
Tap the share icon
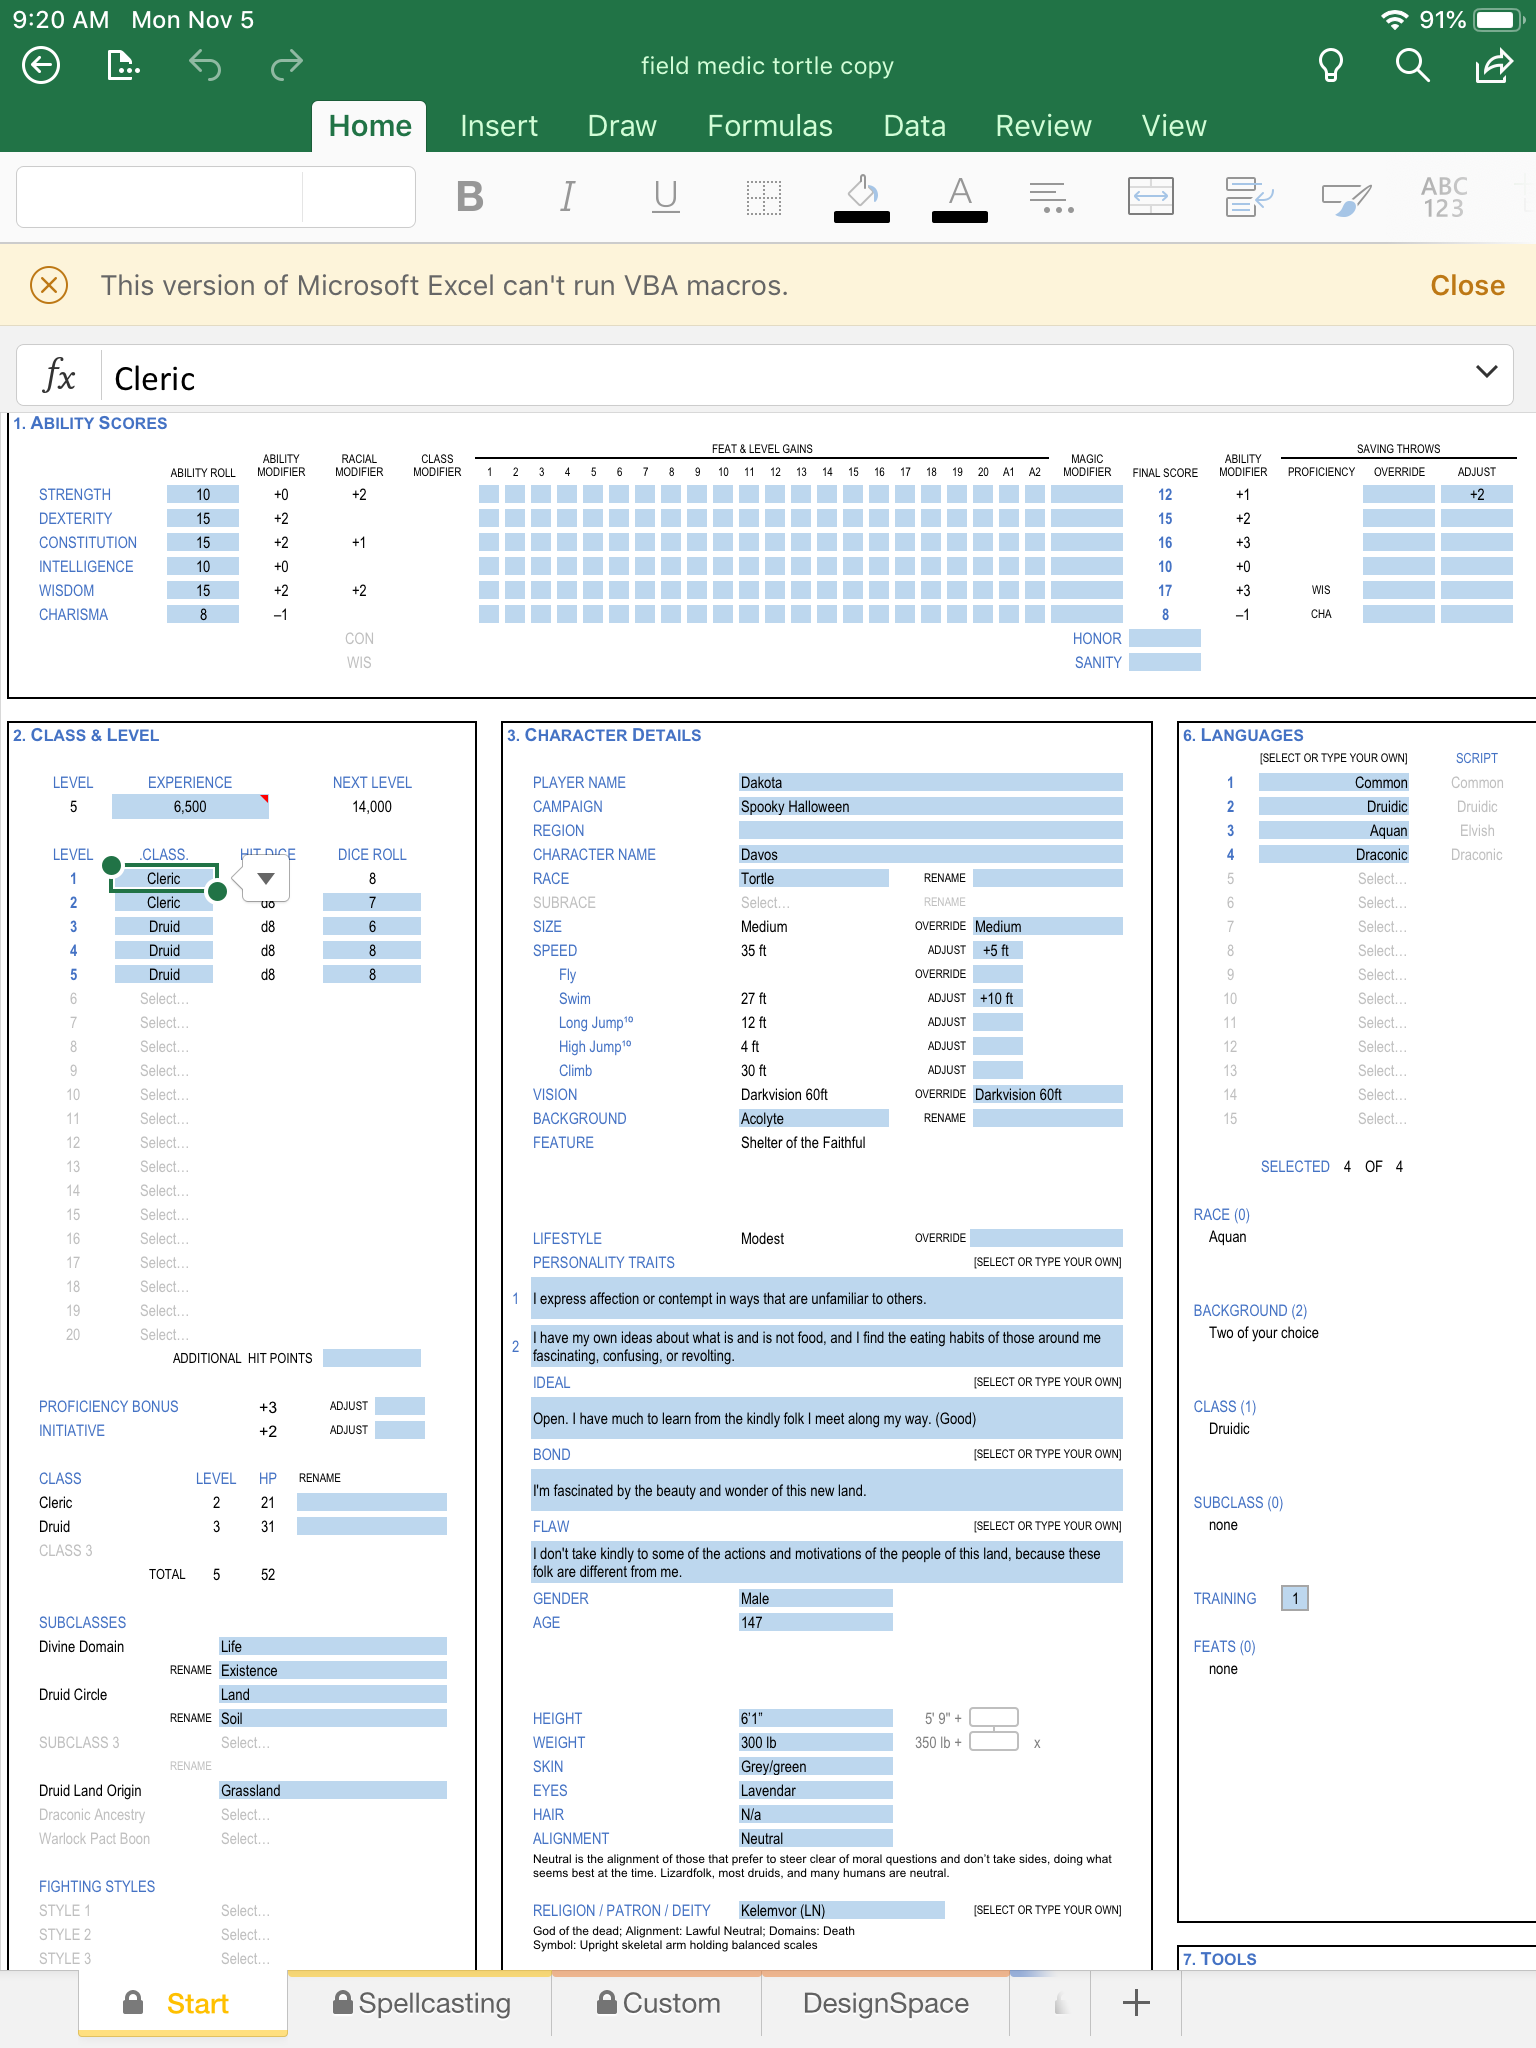coord(1494,66)
